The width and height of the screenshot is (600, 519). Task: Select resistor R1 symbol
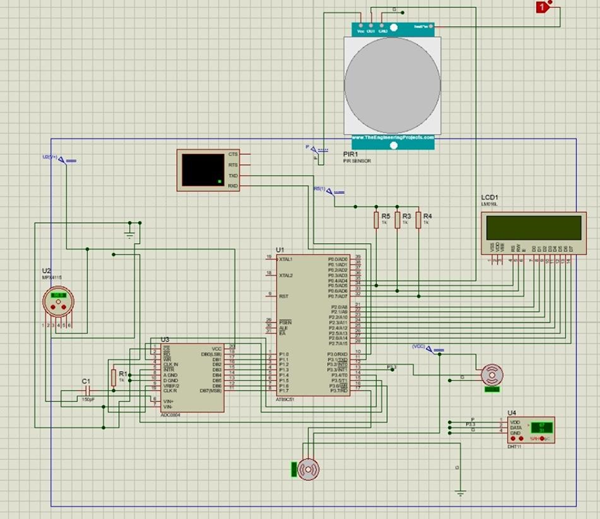(114, 378)
